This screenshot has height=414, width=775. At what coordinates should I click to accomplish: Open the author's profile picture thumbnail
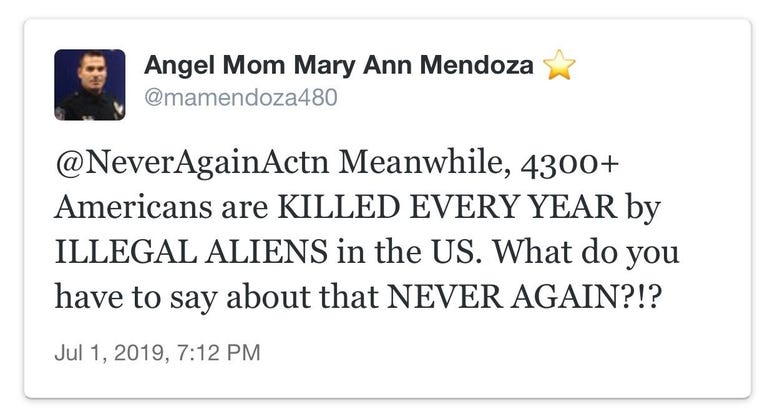[89, 84]
